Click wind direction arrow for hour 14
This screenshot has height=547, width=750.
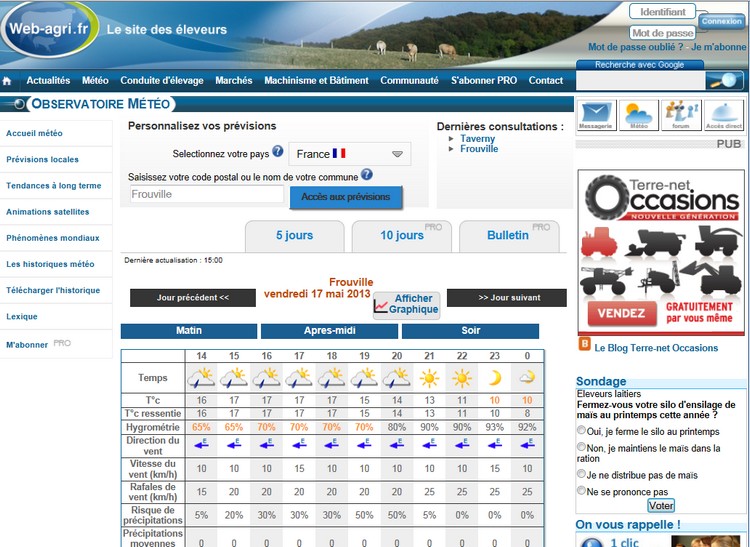(201, 444)
